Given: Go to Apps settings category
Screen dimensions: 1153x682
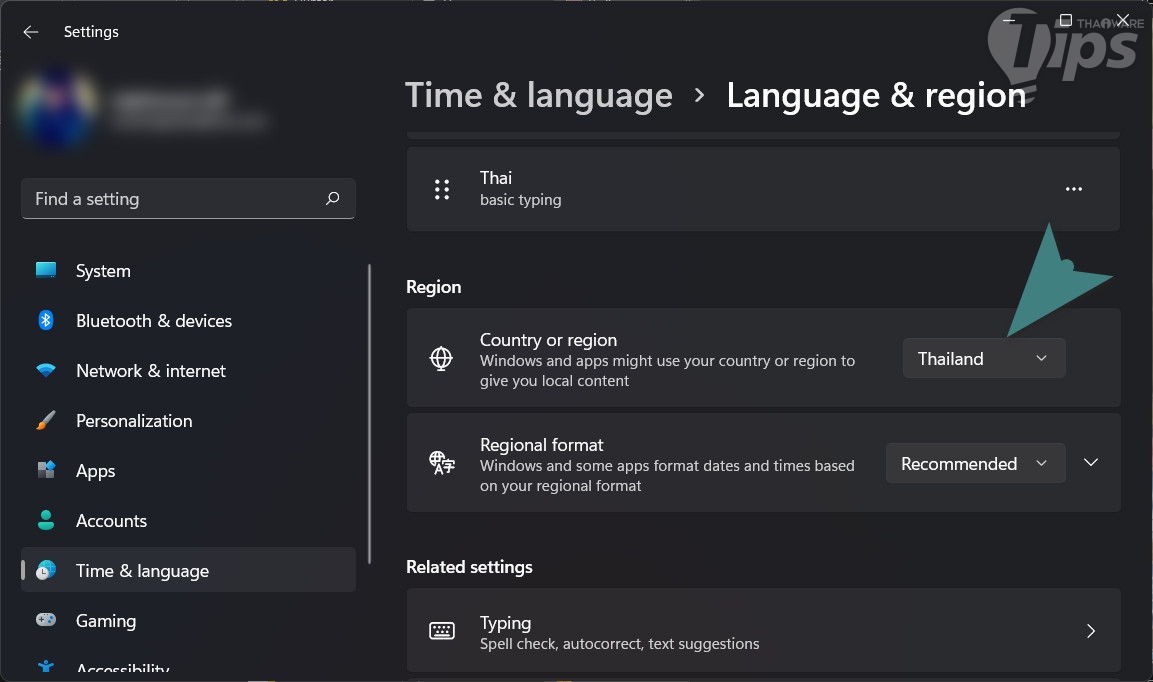Looking at the screenshot, I should [x=96, y=471].
